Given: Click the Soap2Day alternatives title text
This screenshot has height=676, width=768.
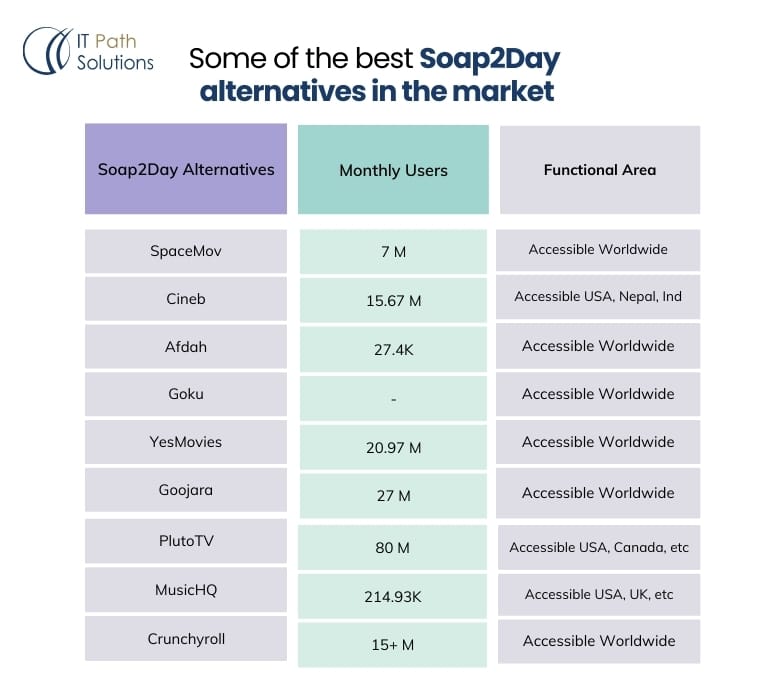Looking at the screenshot, I should (x=375, y=75).
